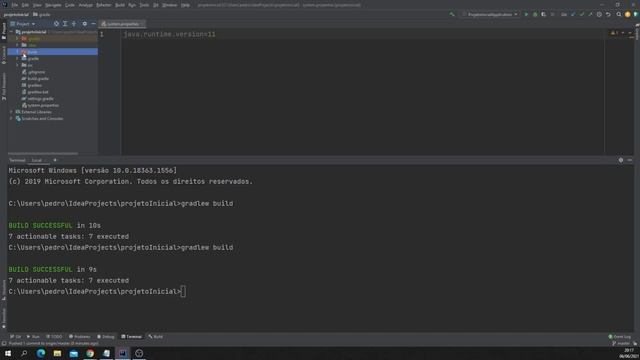Open Microsoft Edge from taskbar
Viewport: 640px width, 360px height.
tap(41, 353)
